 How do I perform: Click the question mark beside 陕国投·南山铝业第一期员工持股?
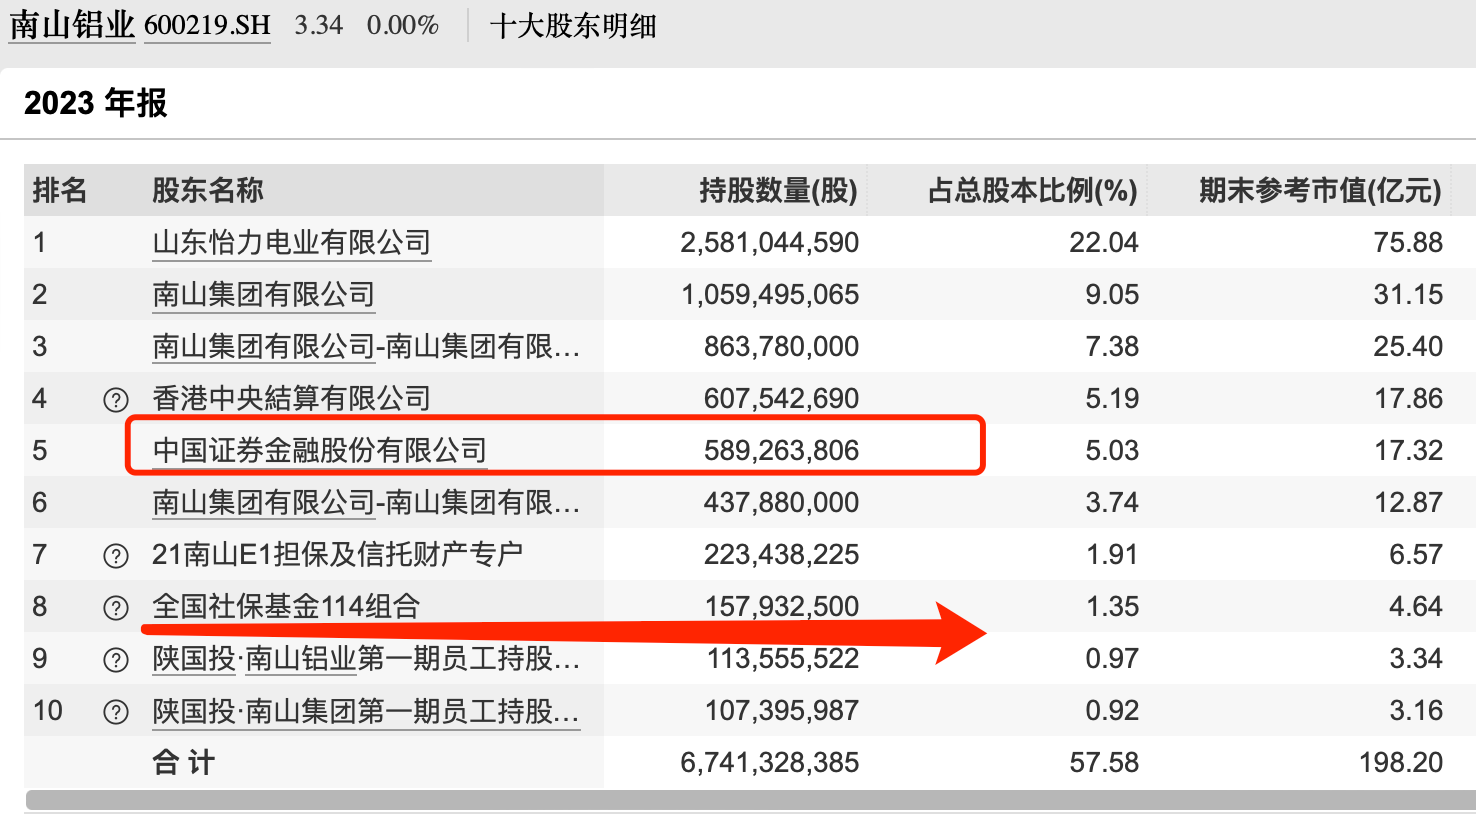tap(115, 658)
